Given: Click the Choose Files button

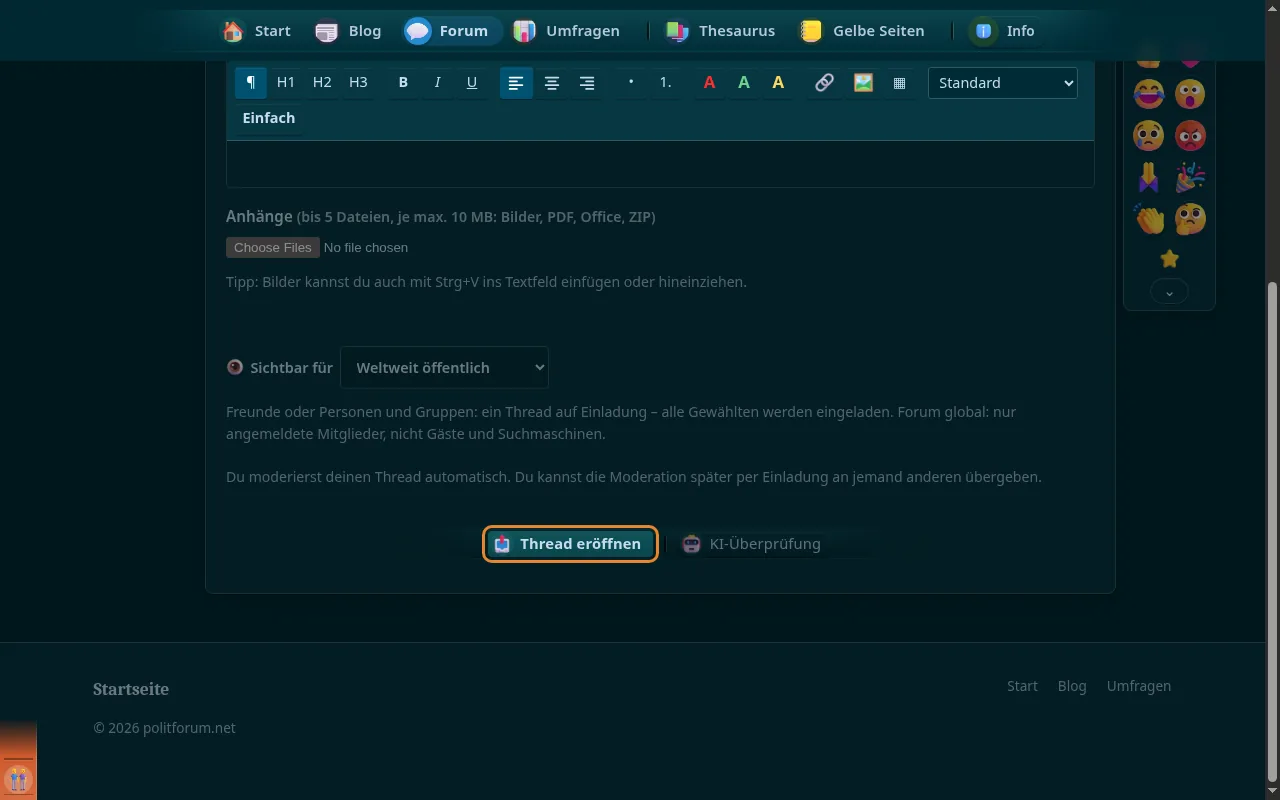Looking at the screenshot, I should 272,248.
